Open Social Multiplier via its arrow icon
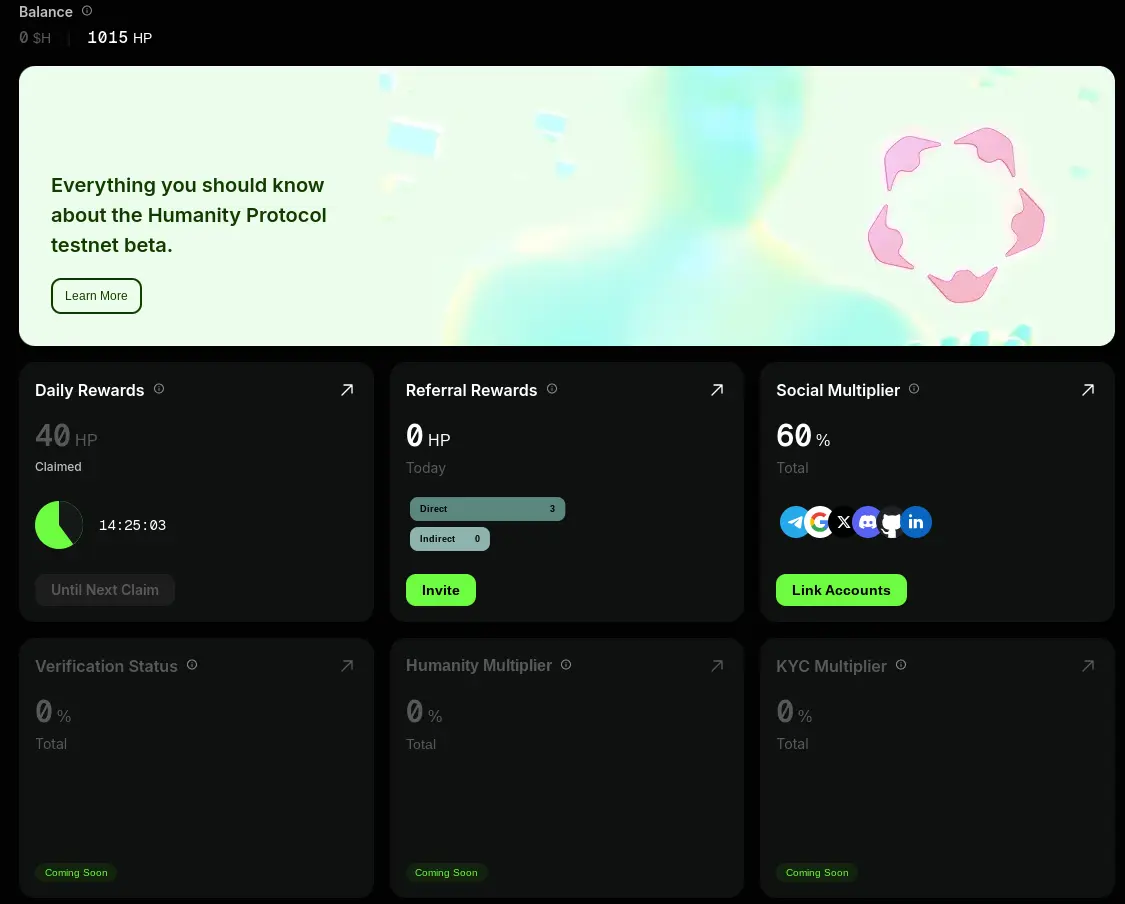 (x=1088, y=390)
